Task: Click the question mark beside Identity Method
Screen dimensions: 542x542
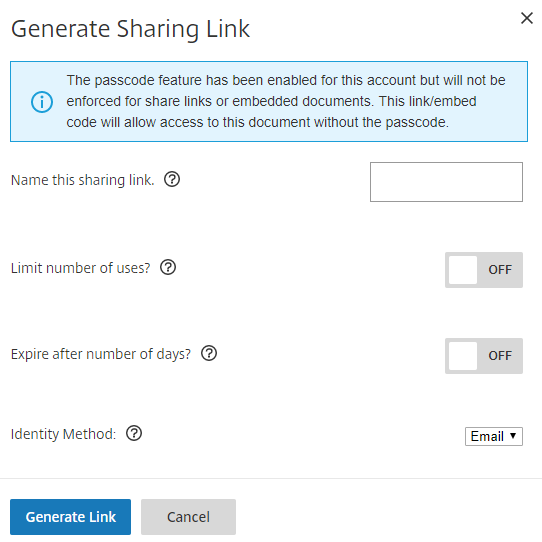Action: coord(134,433)
